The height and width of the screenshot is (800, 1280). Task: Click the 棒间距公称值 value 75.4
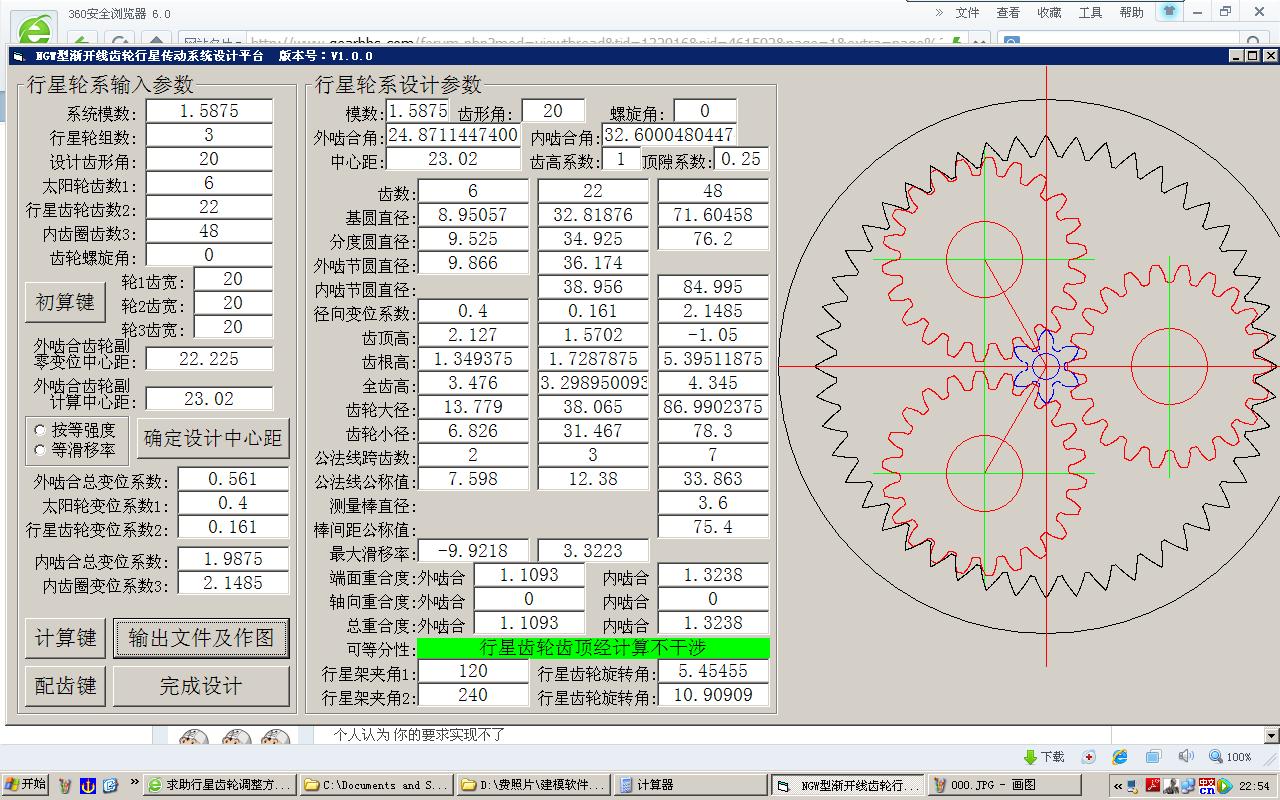713,527
